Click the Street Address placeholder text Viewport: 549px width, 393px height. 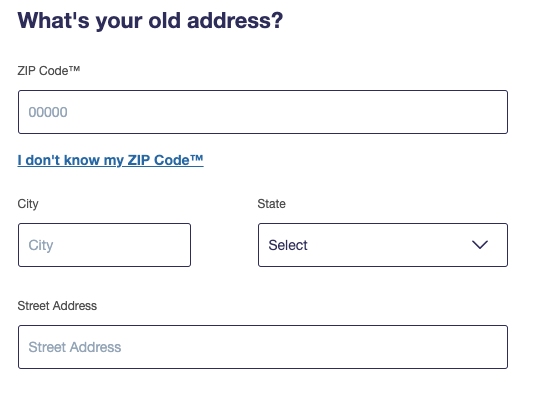(x=75, y=347)
